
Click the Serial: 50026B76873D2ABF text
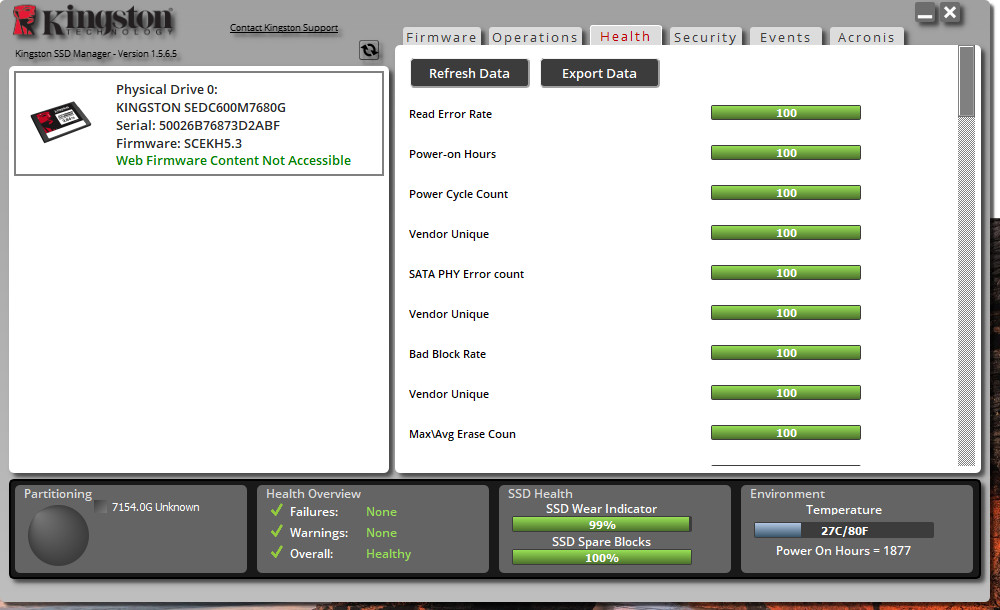[198, 125]
